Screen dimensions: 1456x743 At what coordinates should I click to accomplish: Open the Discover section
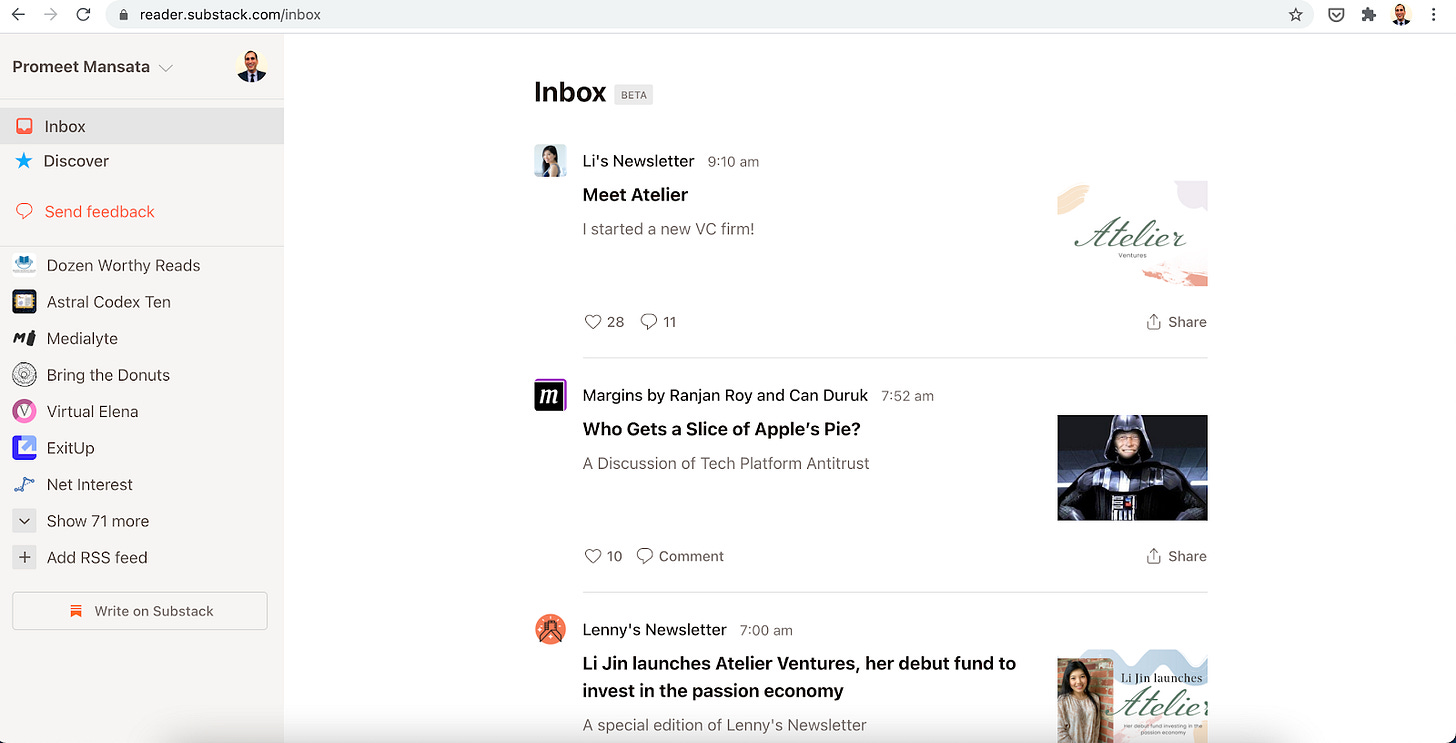click(x=76, y=161)
